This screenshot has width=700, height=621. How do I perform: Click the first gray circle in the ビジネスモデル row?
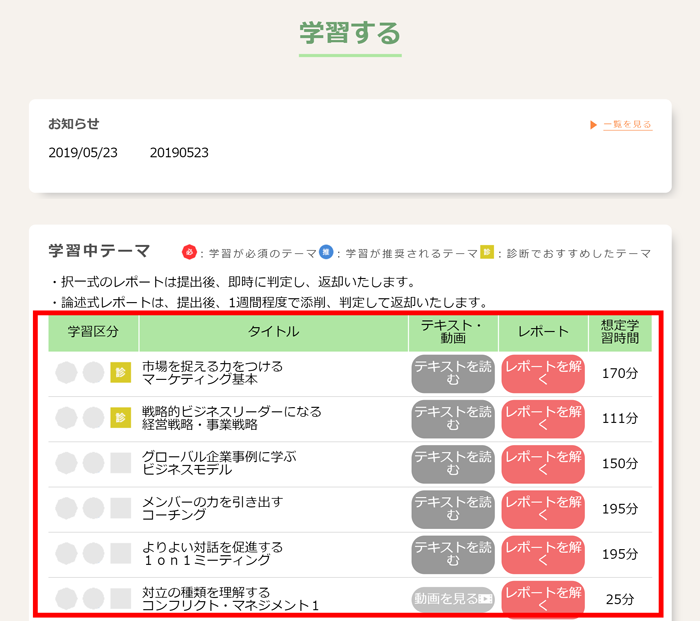(x=66, y=463)
